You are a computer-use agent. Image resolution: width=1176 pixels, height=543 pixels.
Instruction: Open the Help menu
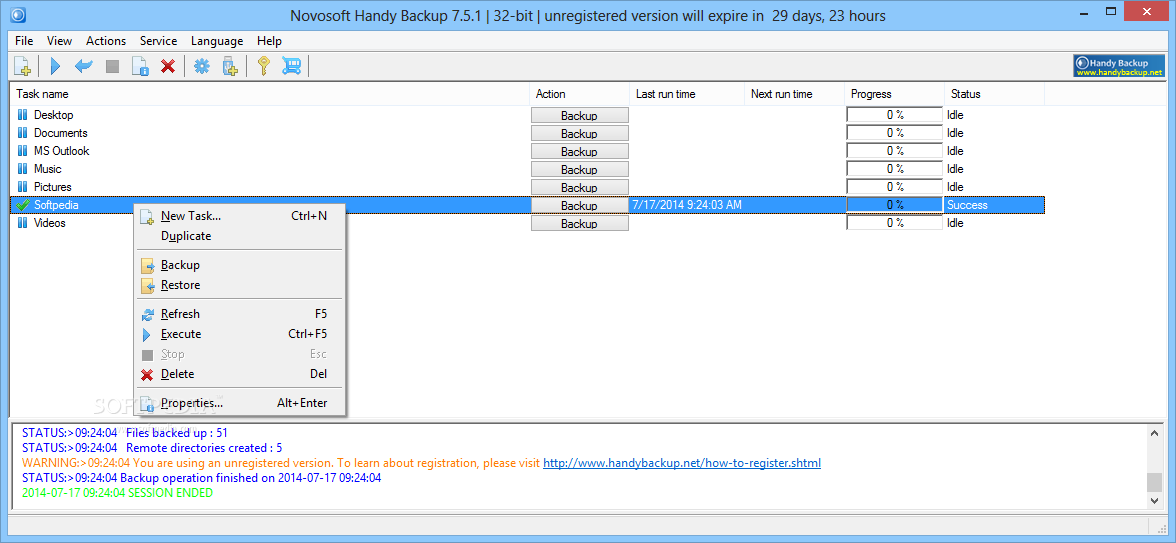click(x=269, y=41)
